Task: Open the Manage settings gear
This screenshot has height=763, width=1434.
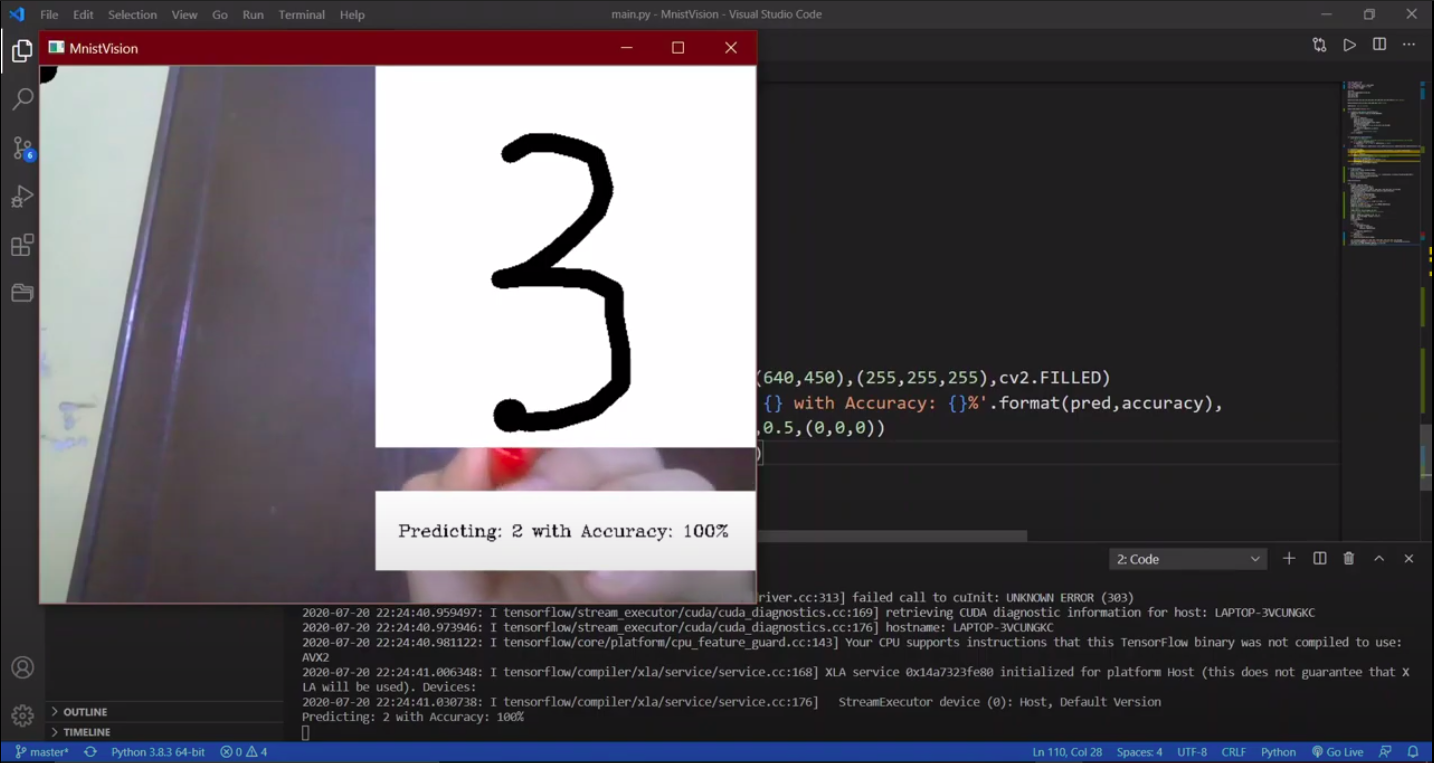Action: [22, 716]
